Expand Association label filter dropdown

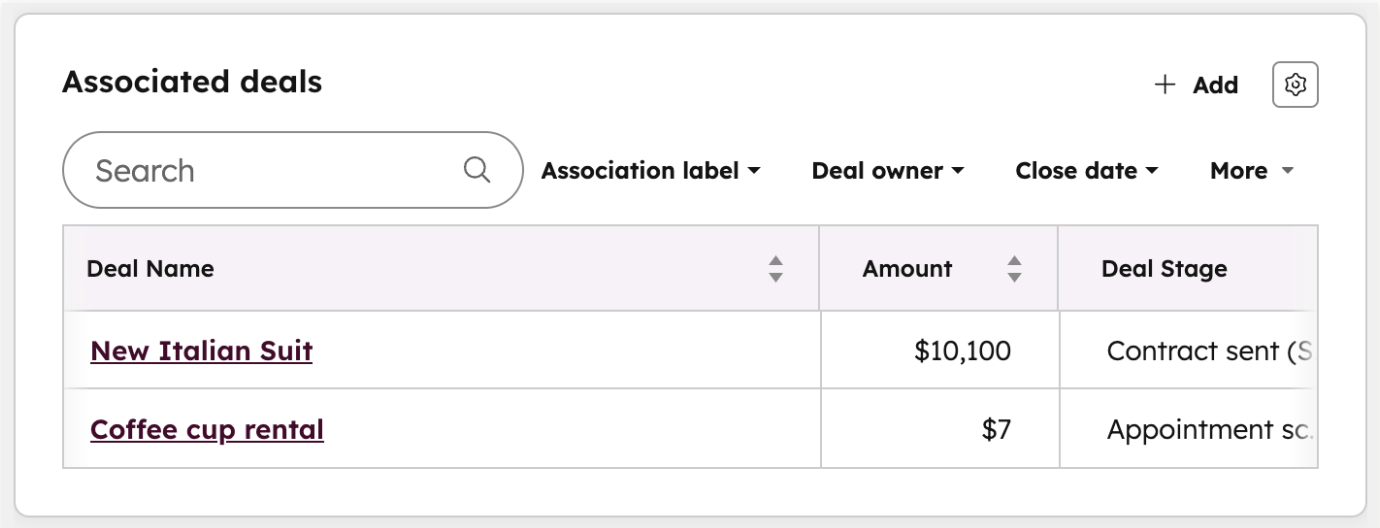651,171
